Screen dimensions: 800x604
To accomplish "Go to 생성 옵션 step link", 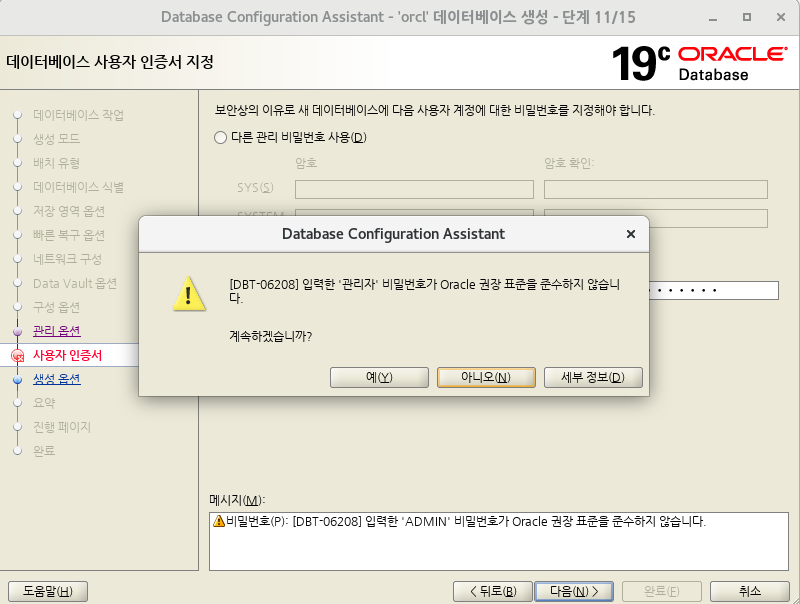I will click(x=57, y=379).
